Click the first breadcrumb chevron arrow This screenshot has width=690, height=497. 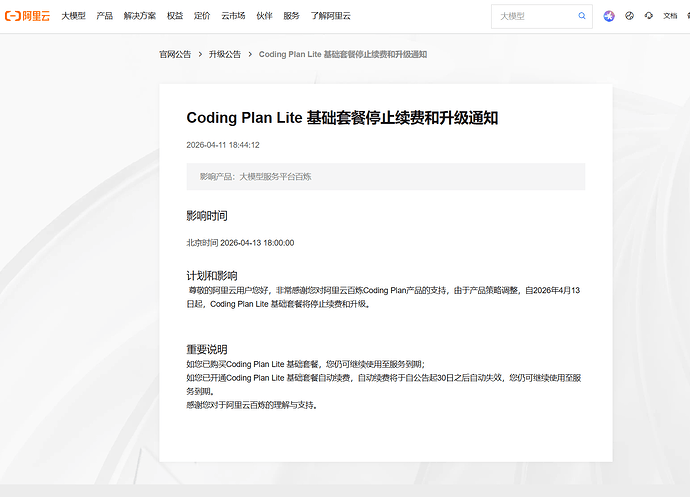200,54
